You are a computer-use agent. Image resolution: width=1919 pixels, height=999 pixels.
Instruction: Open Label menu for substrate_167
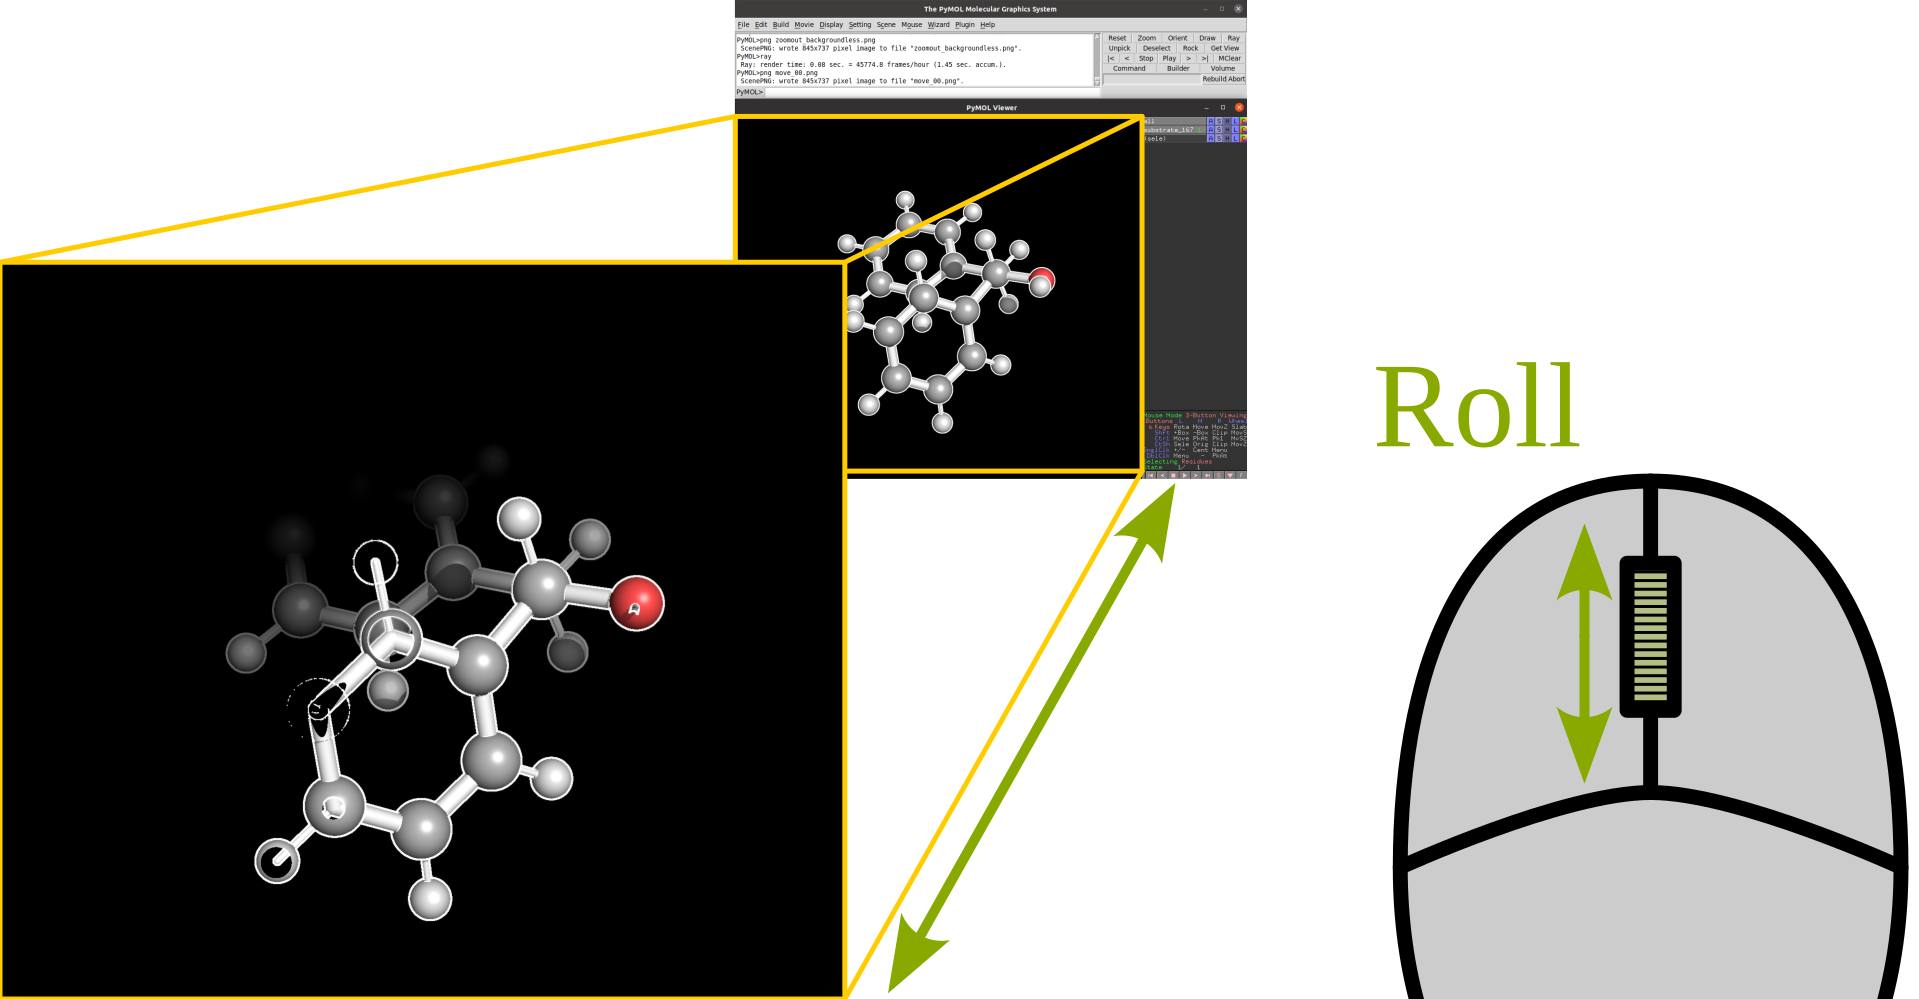tap(1235, 130)
